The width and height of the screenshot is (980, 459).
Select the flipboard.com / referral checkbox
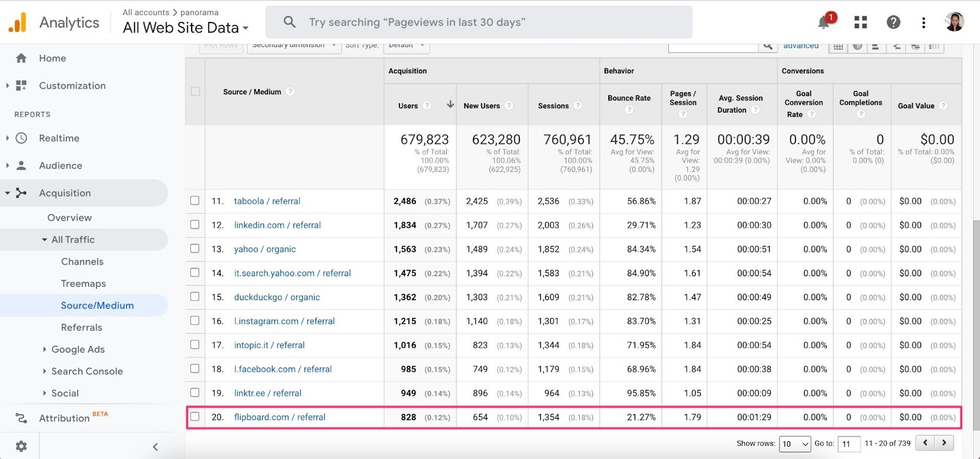195,417
